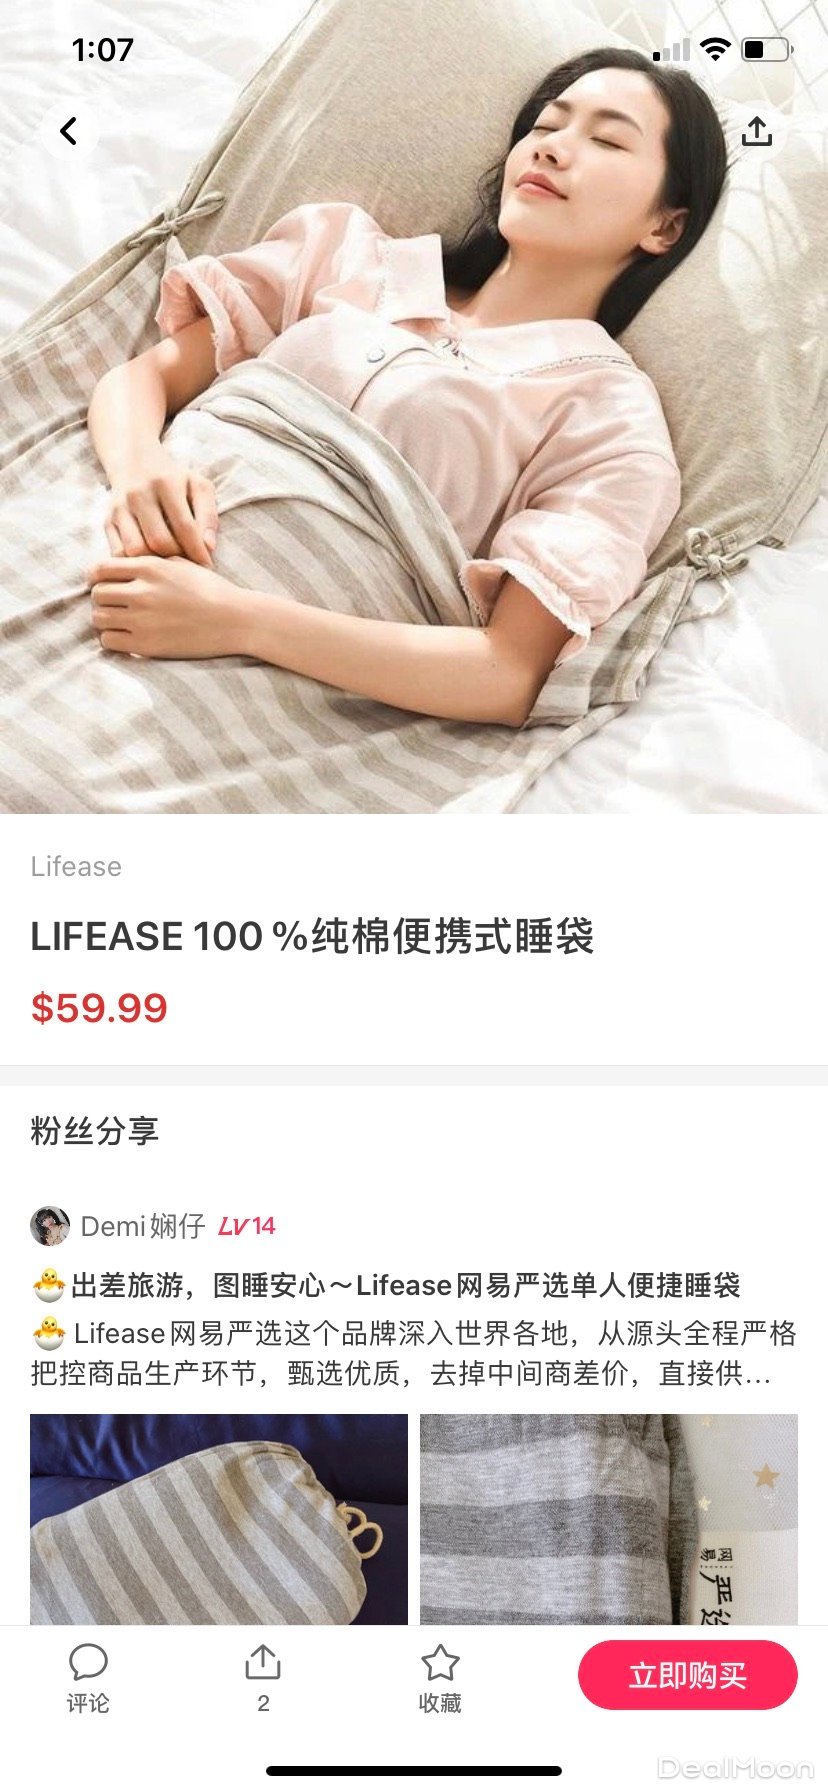
Task: Tap the battery icon in status bar
Action: coord(767,49)
